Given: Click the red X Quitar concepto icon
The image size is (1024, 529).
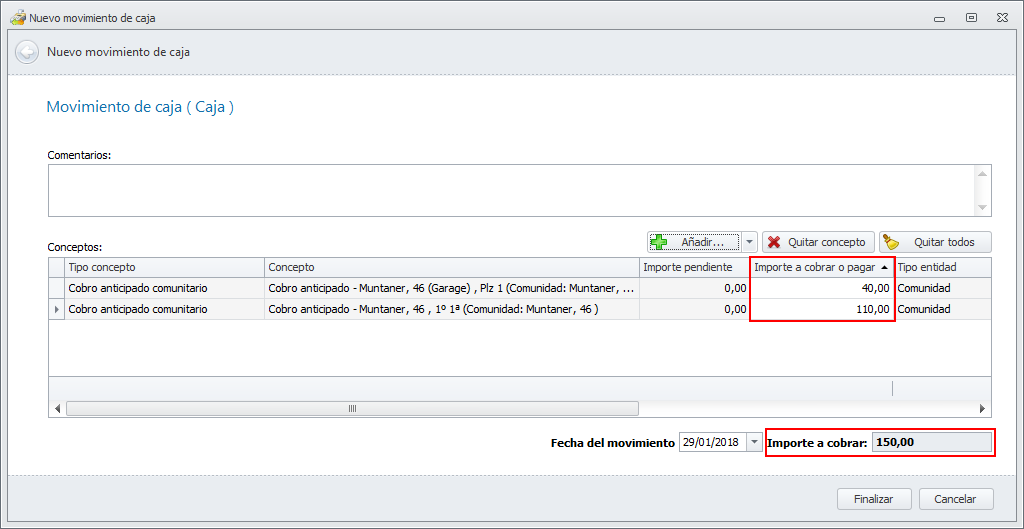Looking at the screenshot, I should point(775,242).
